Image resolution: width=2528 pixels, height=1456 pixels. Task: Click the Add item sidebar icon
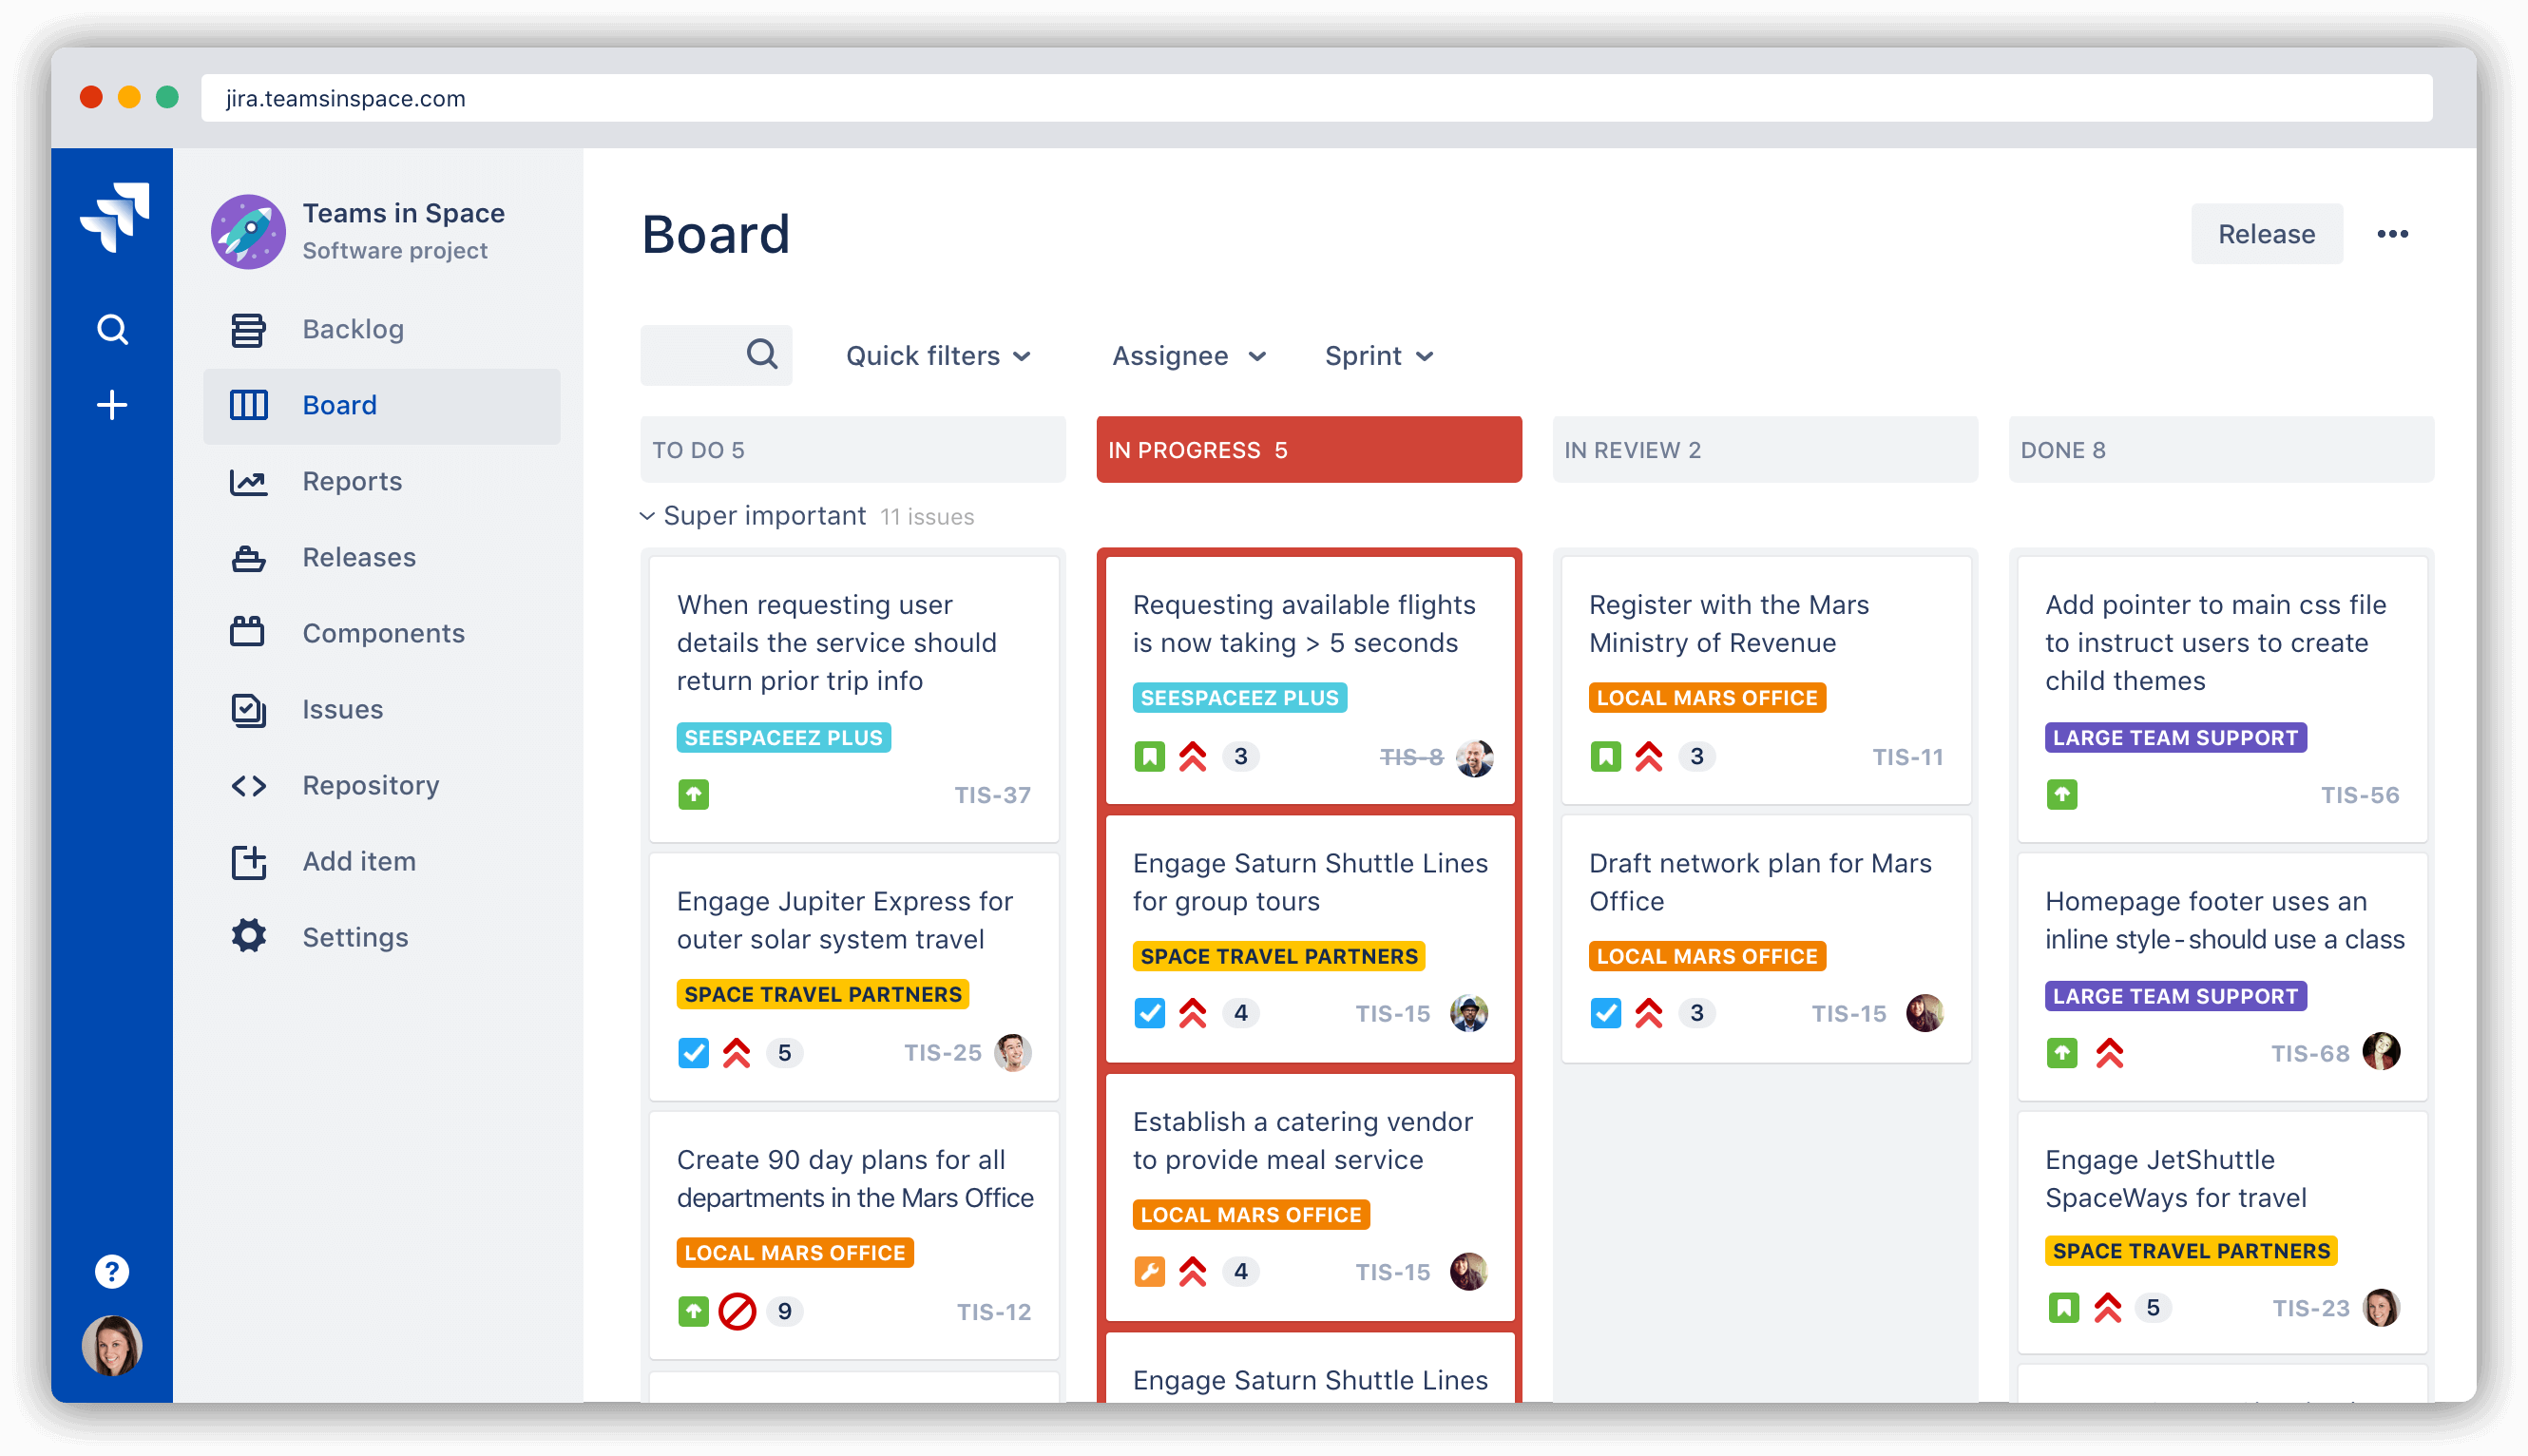(250, 861)
